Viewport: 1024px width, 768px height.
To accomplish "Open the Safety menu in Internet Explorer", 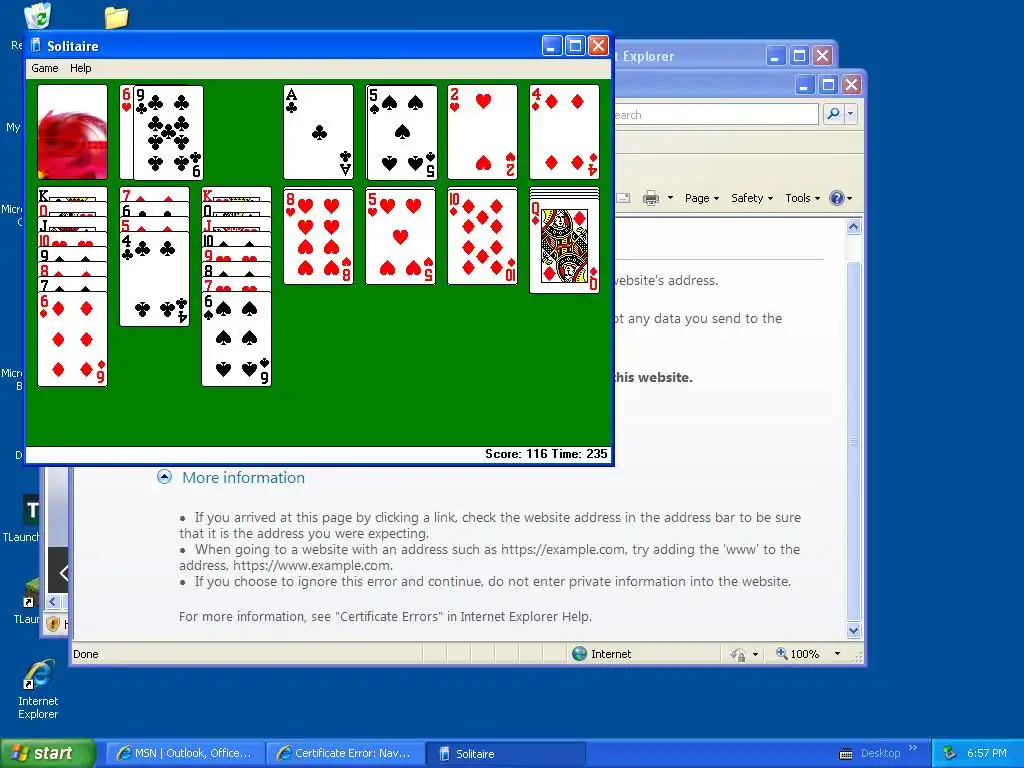I will tap(752, 198).
